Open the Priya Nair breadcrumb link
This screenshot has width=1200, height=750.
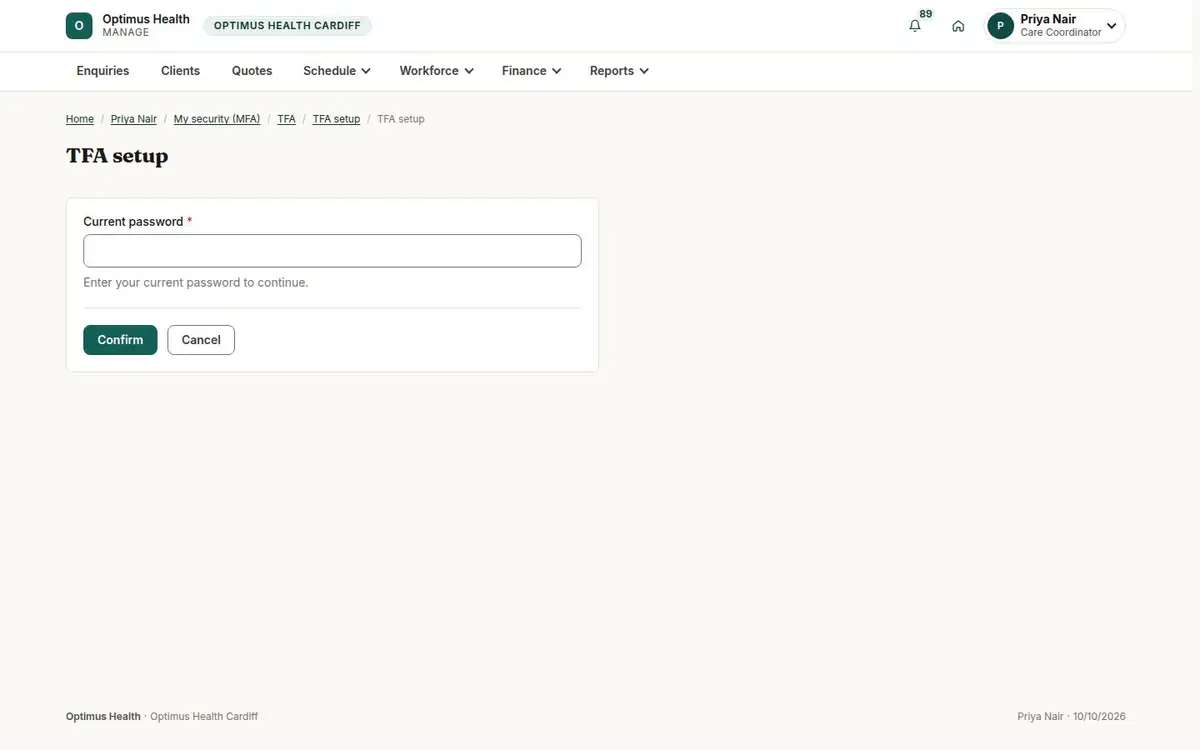pyautogui.click(x=134, y=119)
